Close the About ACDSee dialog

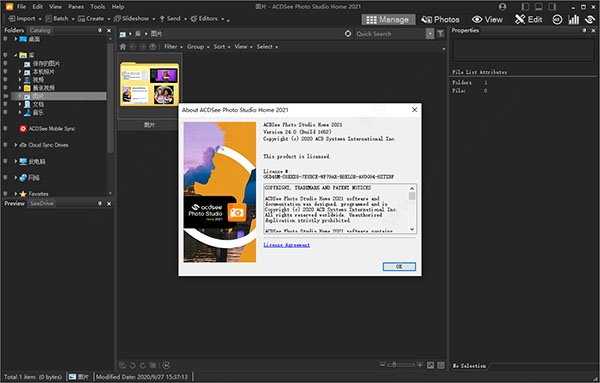coord(414,110)
